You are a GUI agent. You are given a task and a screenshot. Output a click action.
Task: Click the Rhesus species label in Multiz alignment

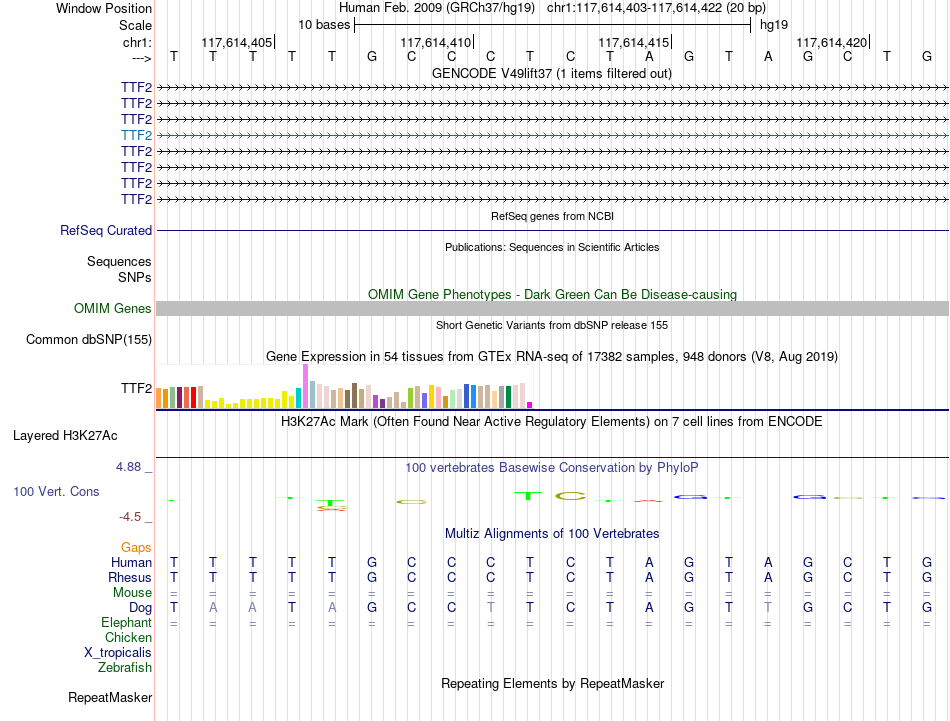click(x=130, y=577)
